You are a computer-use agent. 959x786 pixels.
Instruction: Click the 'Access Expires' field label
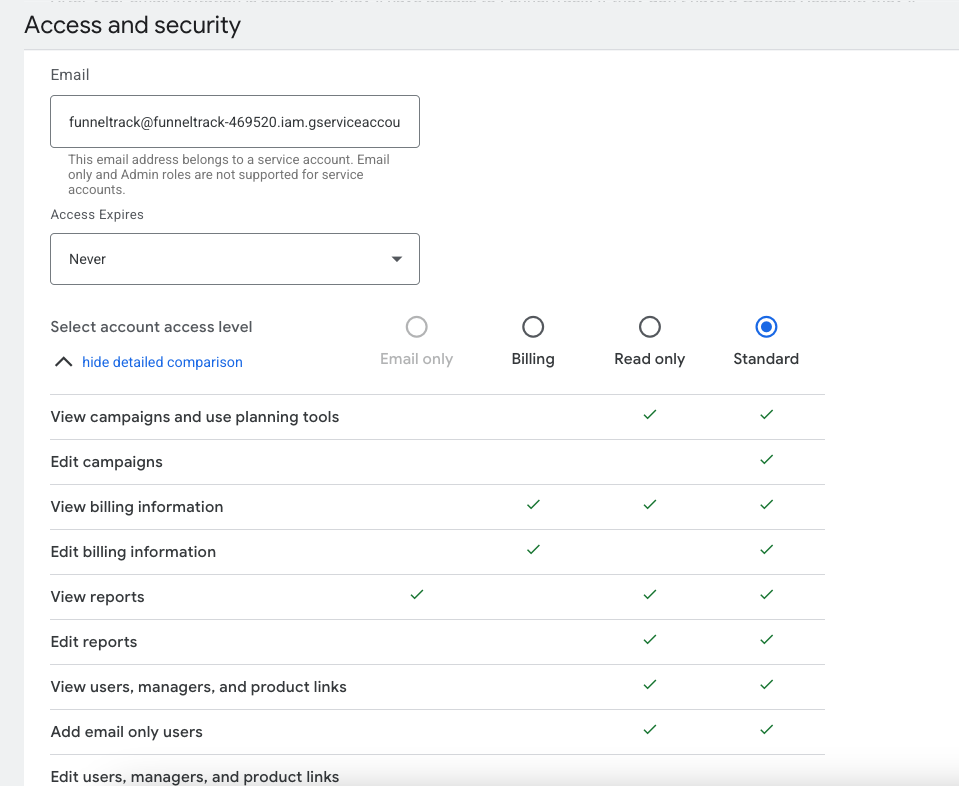pyautogui.click(x=97, y=215)
